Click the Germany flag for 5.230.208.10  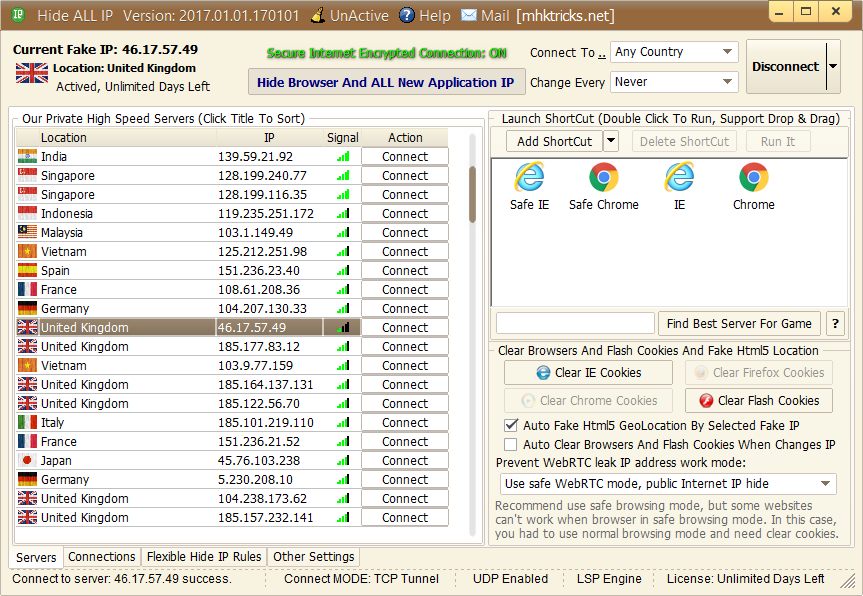pyautogui.click(x=27, y=479)
